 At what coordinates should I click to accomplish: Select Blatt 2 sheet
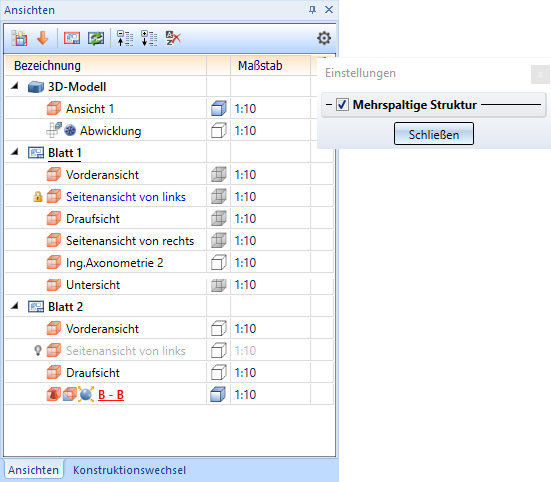[x=65, y=307]
